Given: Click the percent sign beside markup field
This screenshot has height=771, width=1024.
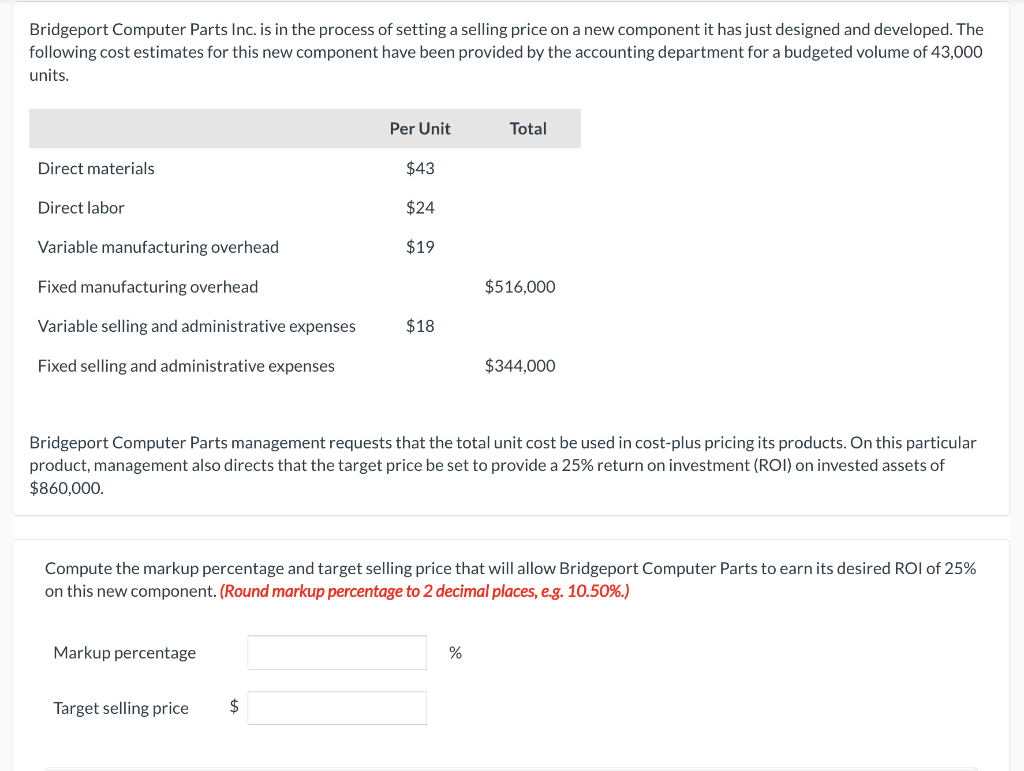Looking at the screenshot, I should 455,653.
